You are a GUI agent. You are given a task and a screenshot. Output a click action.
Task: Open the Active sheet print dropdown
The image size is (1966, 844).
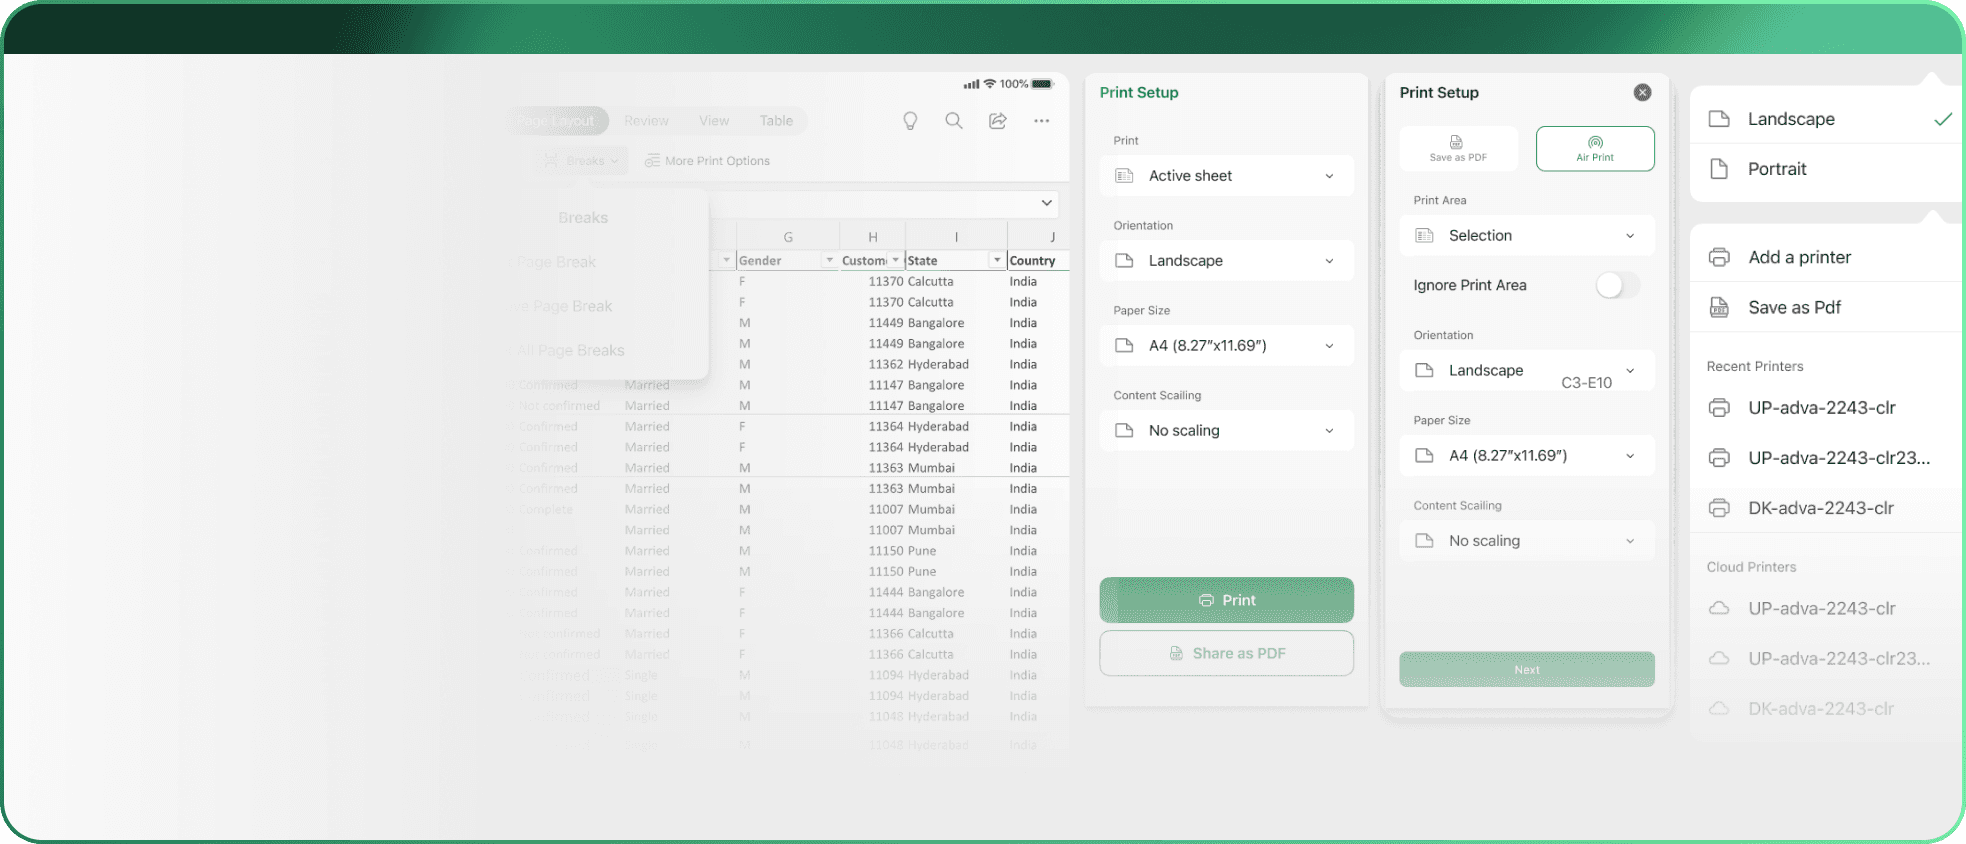click(1226, 176)
